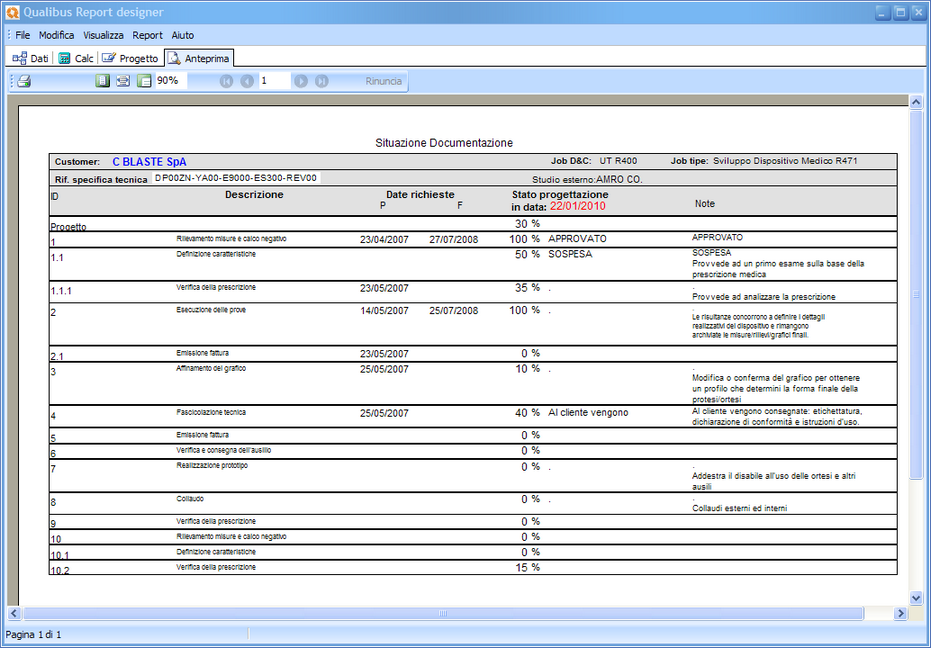Viewport: 931px width, 648px height.
Task: Click the whole page view icon
Action: coord(102,81)
